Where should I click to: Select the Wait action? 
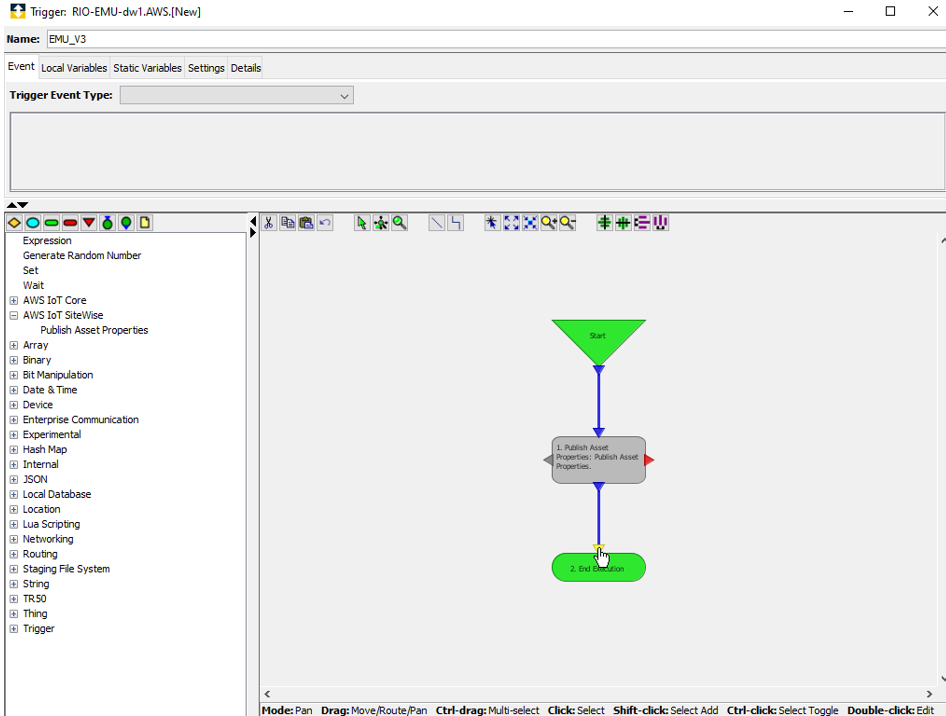pos(33,285)
